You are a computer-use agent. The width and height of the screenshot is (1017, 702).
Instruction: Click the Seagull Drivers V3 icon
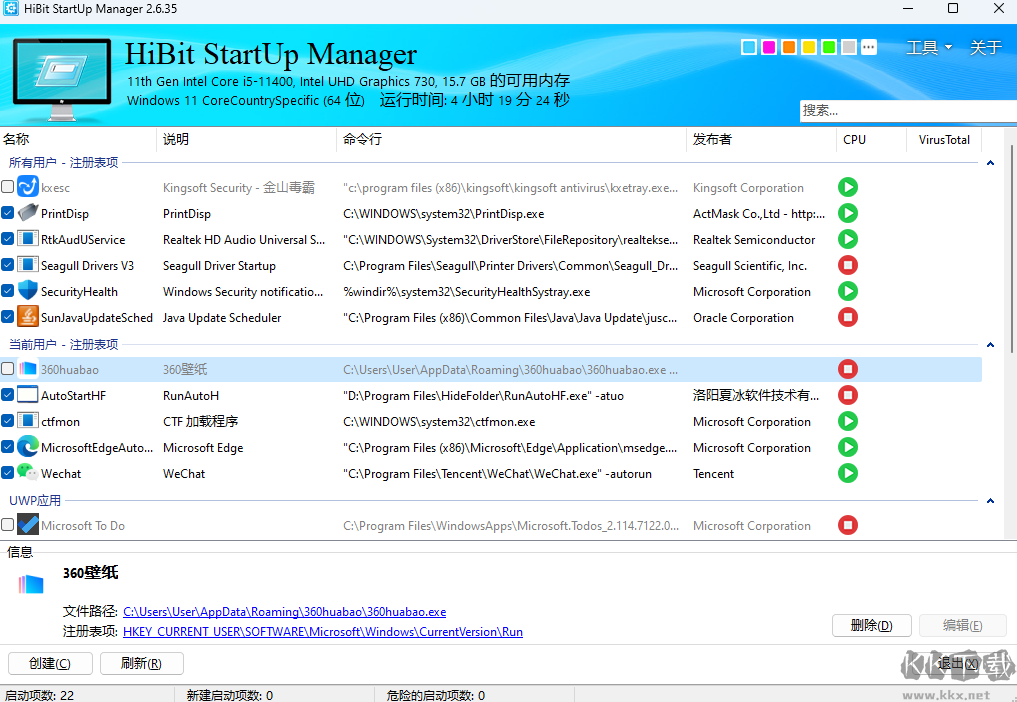tap(28, 265)
